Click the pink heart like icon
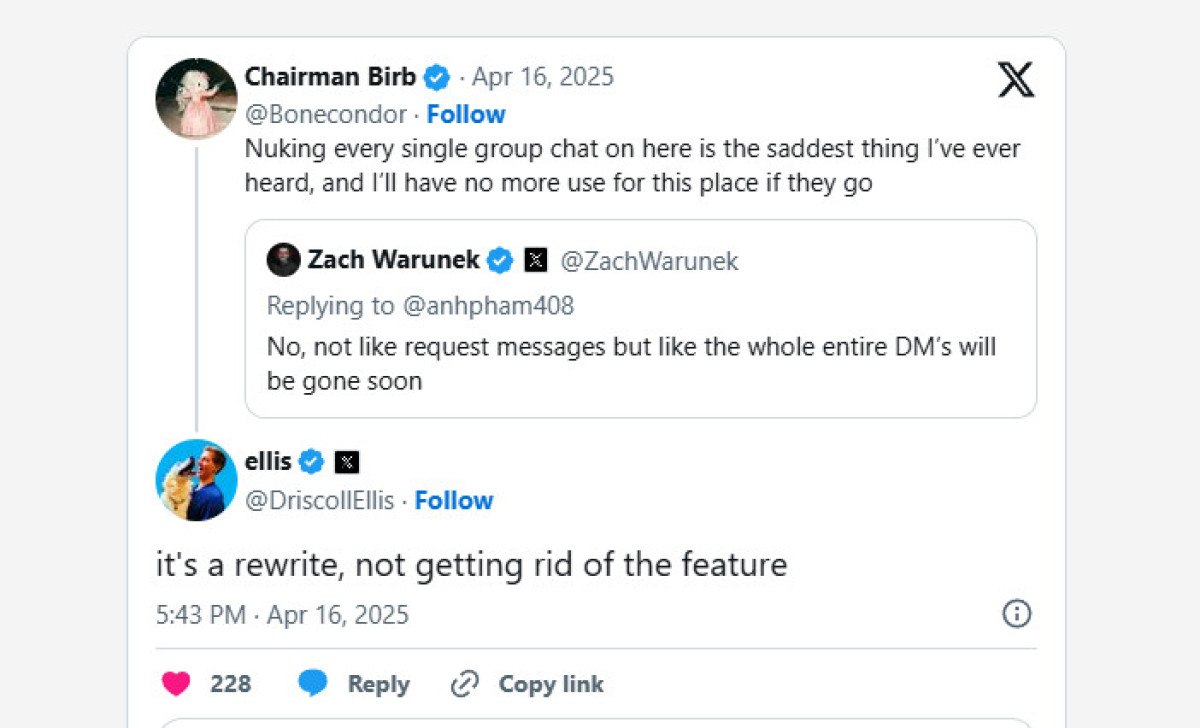Screen dimensions: 1200x728 [176, 684]
